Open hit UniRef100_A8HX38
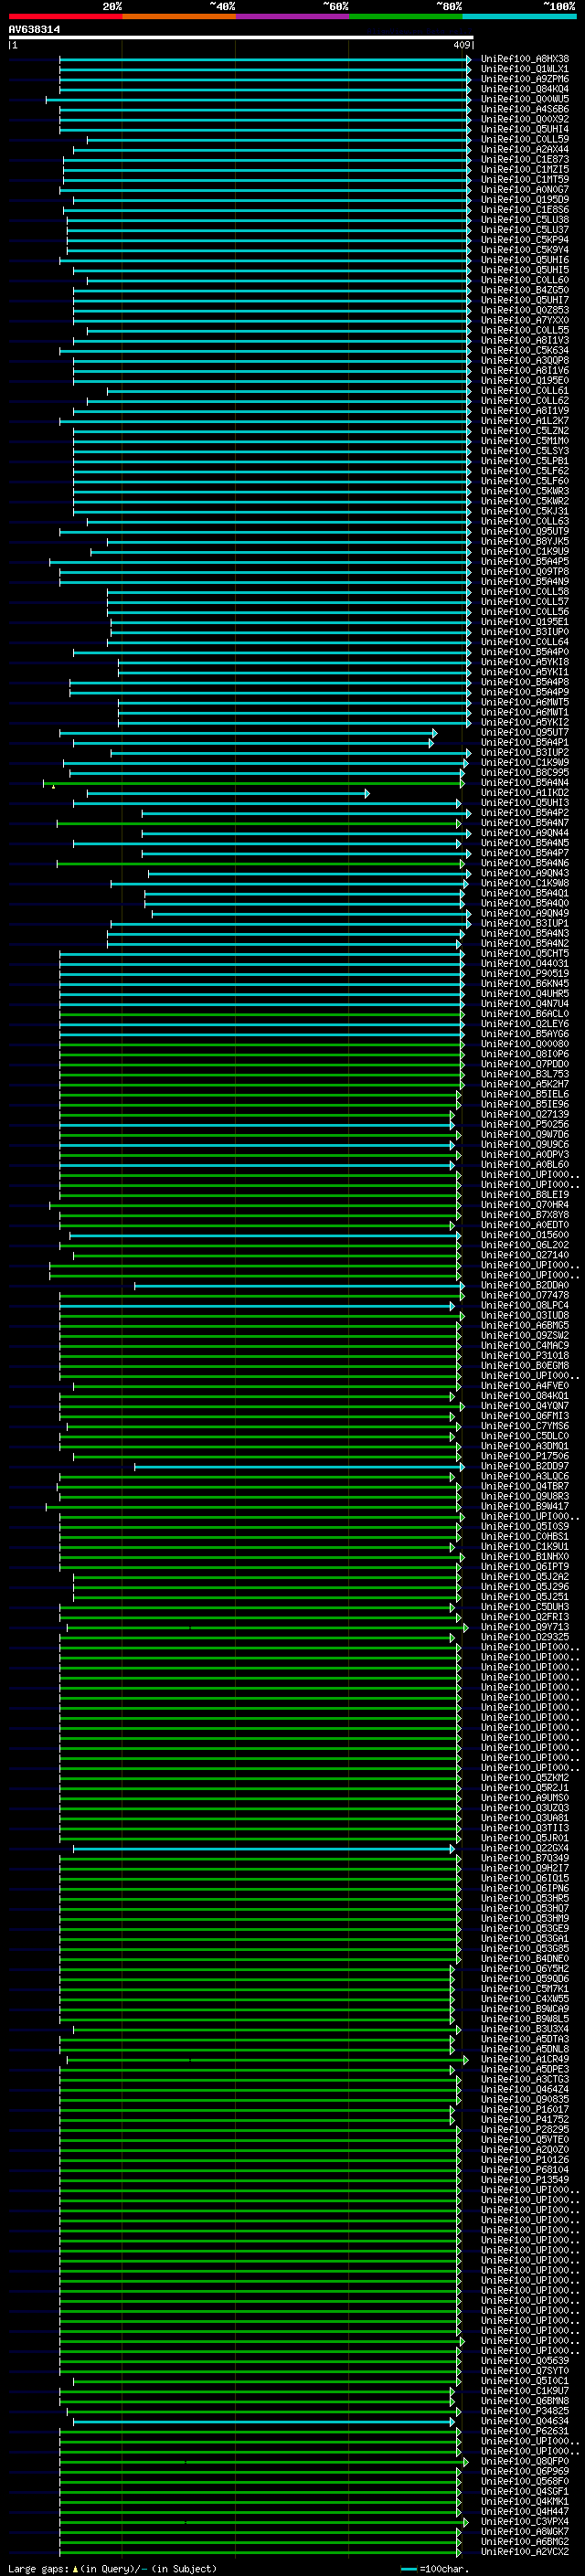The height and width of the screenshot is (2576, 585). click(525, 59)
